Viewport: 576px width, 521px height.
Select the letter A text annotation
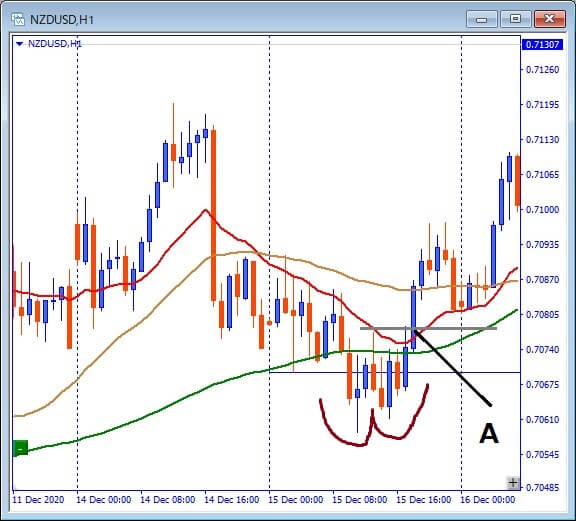(489, 433)
